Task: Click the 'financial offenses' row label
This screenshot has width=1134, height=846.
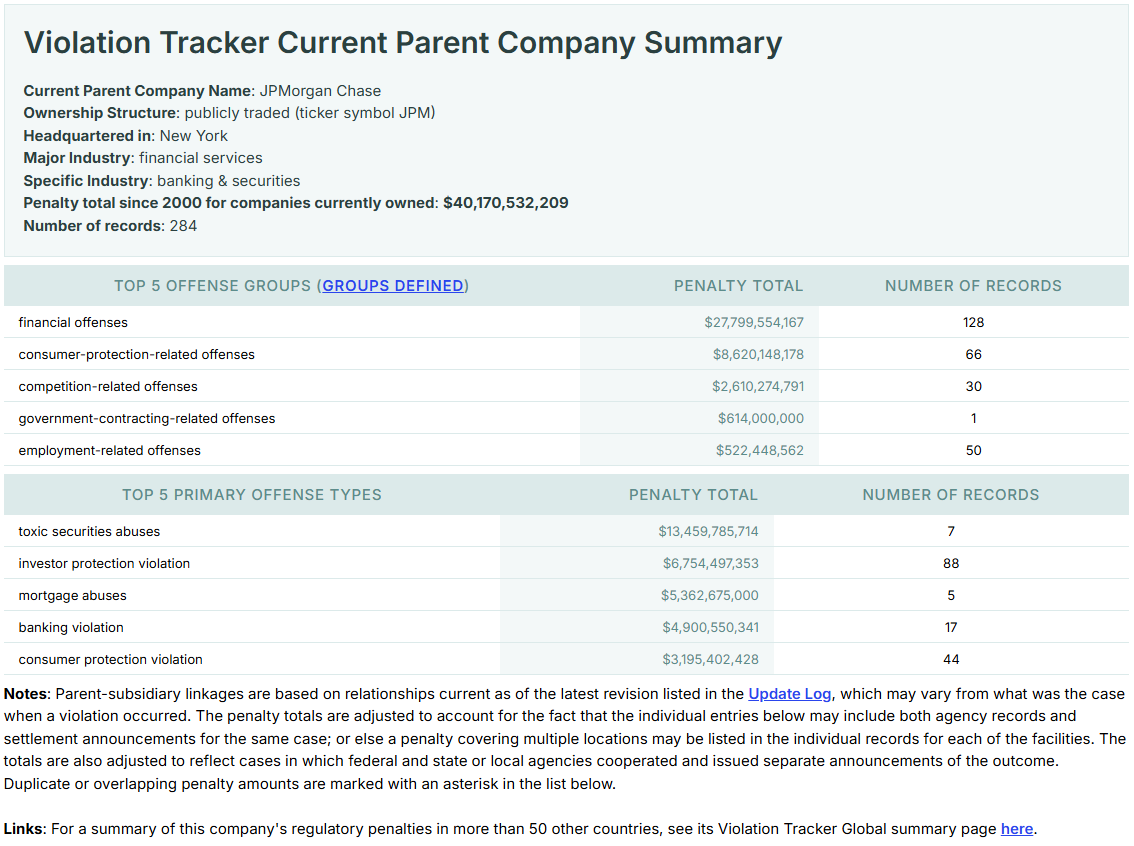Action: tap(73, 322)
